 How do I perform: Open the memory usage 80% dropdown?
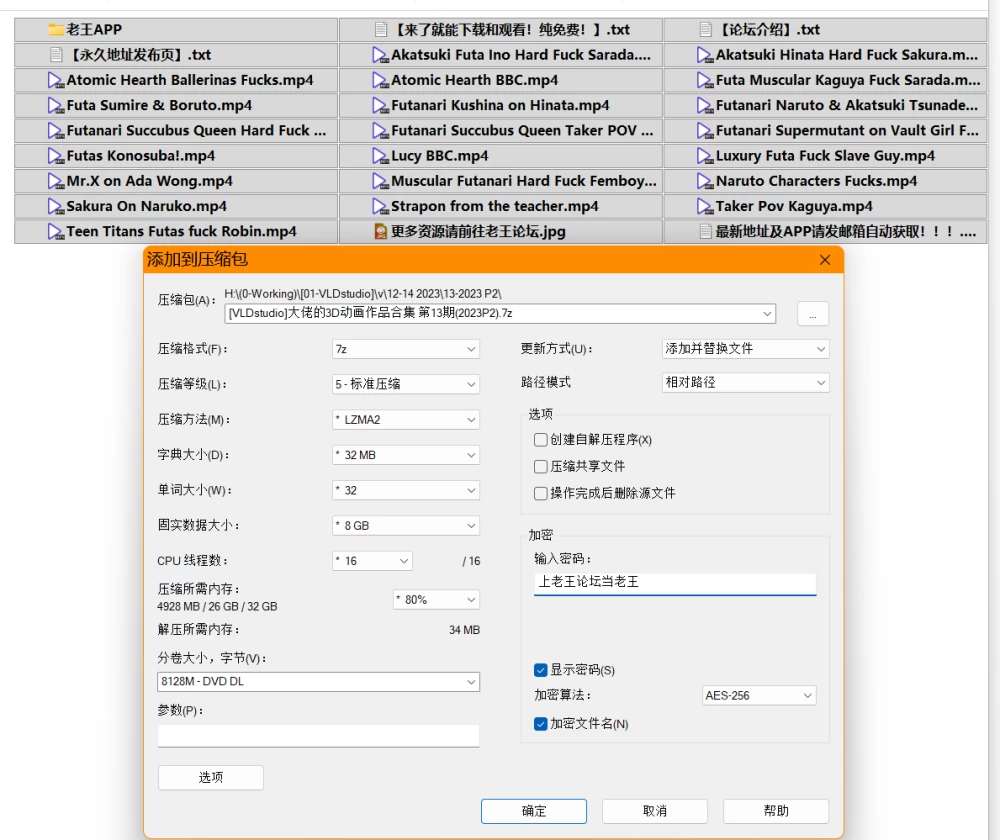pyautogui.click(x=436, y=600)
